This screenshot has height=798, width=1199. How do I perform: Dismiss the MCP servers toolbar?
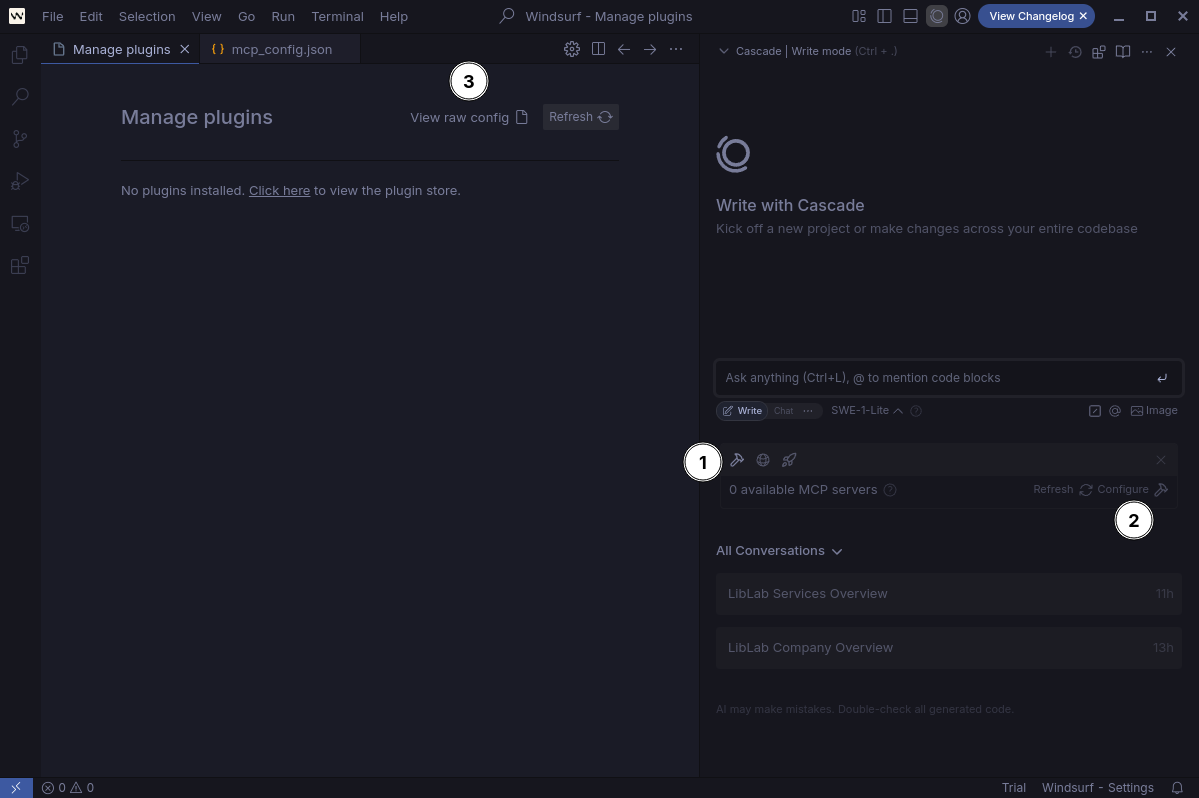[1161, 459]
